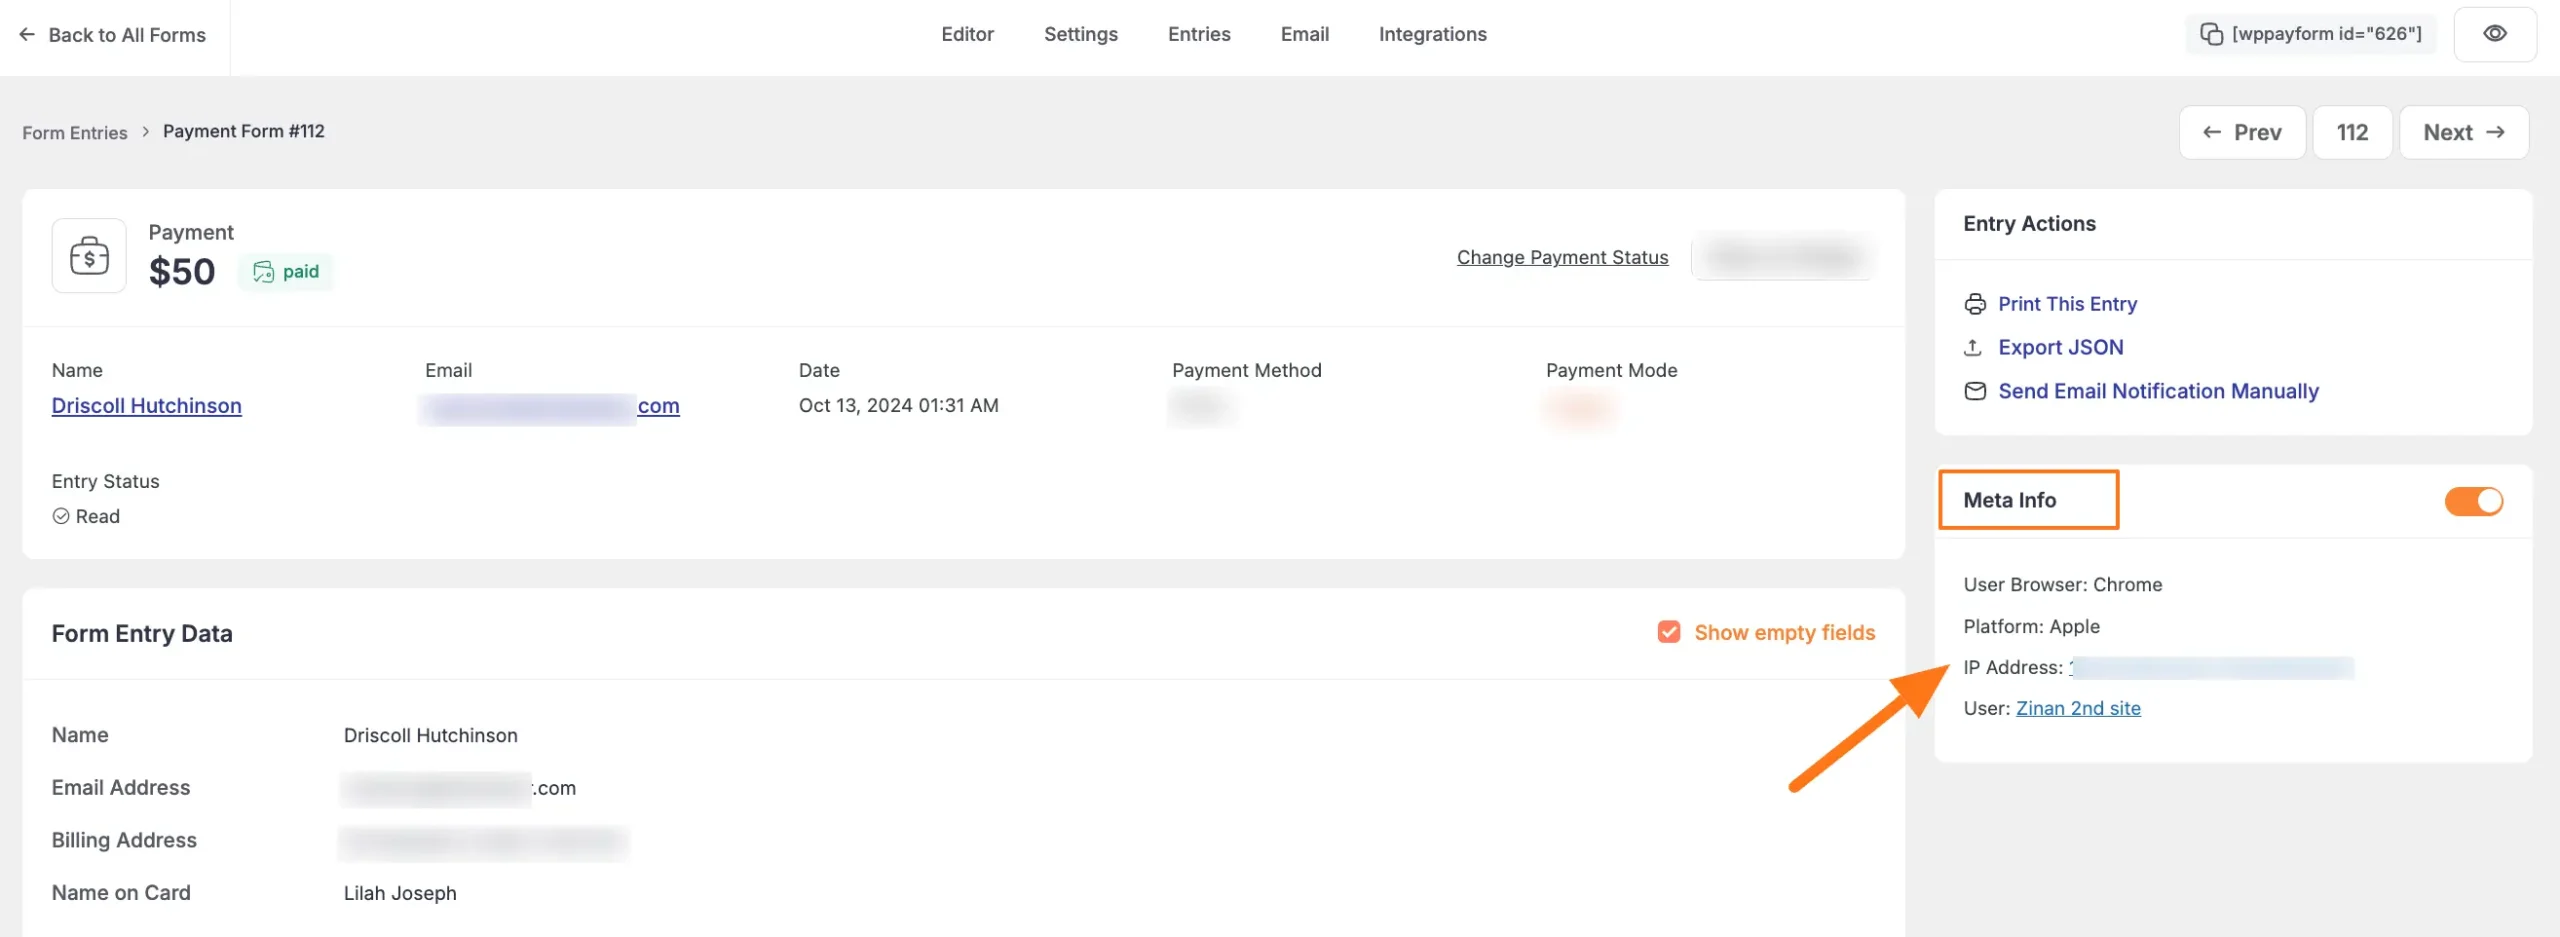Click the Read status checkmark icon
The image size is (2560, 937).
click(x=60, y=516)
